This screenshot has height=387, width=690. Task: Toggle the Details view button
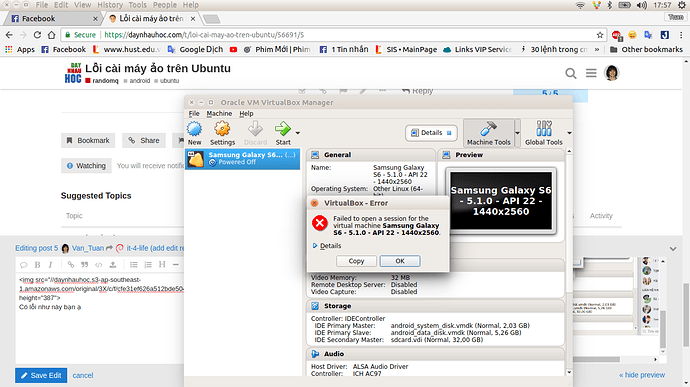click(431, 133)
